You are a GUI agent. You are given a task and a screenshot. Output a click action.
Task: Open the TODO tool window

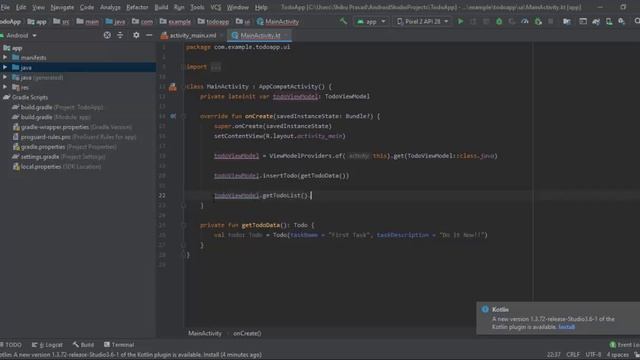11,345
